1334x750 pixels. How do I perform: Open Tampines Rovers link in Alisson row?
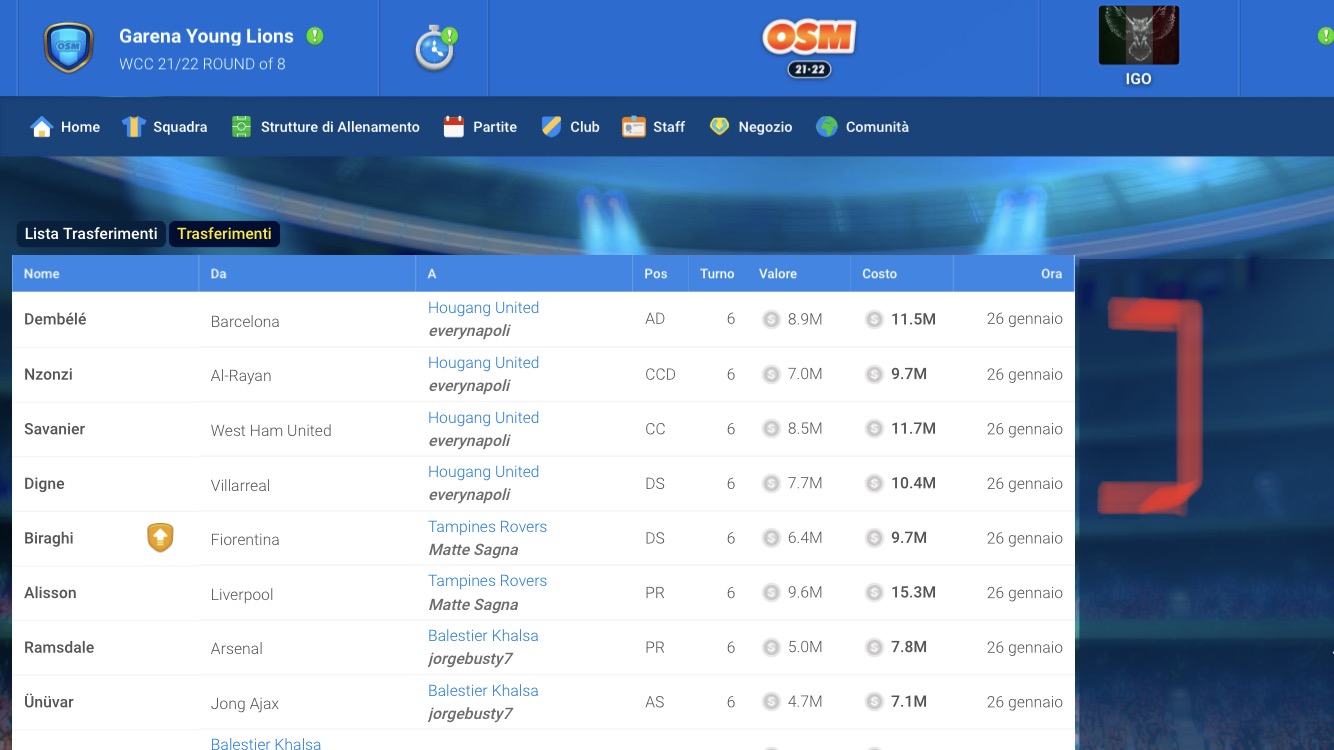tap(487, 581)
